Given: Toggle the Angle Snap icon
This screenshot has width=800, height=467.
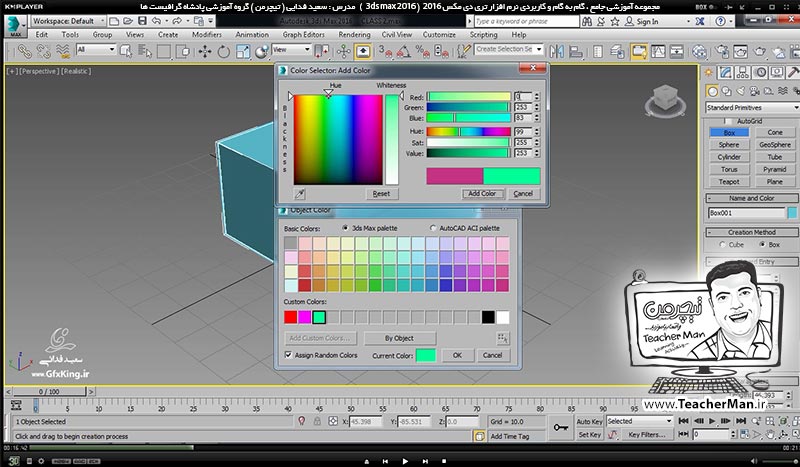Looking at the screenshot, I should tap(403, 51).
